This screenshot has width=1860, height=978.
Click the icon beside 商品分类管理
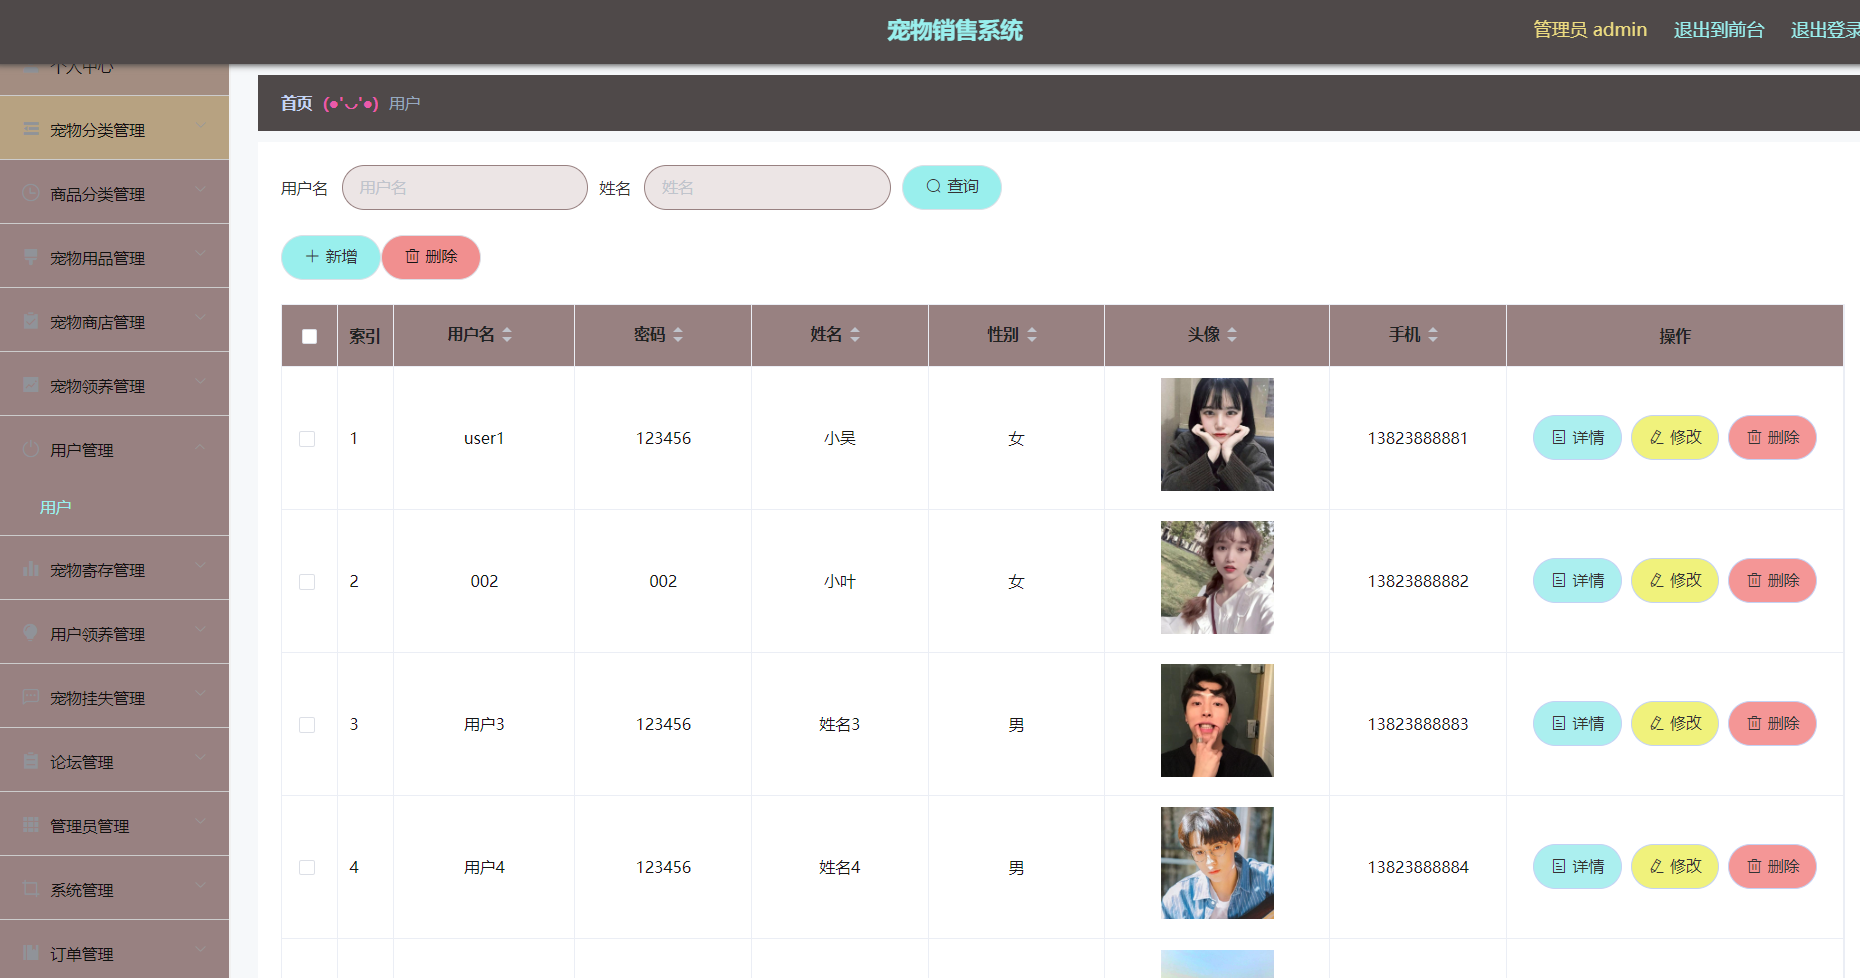pyautogui.click(x=31, y=193)
